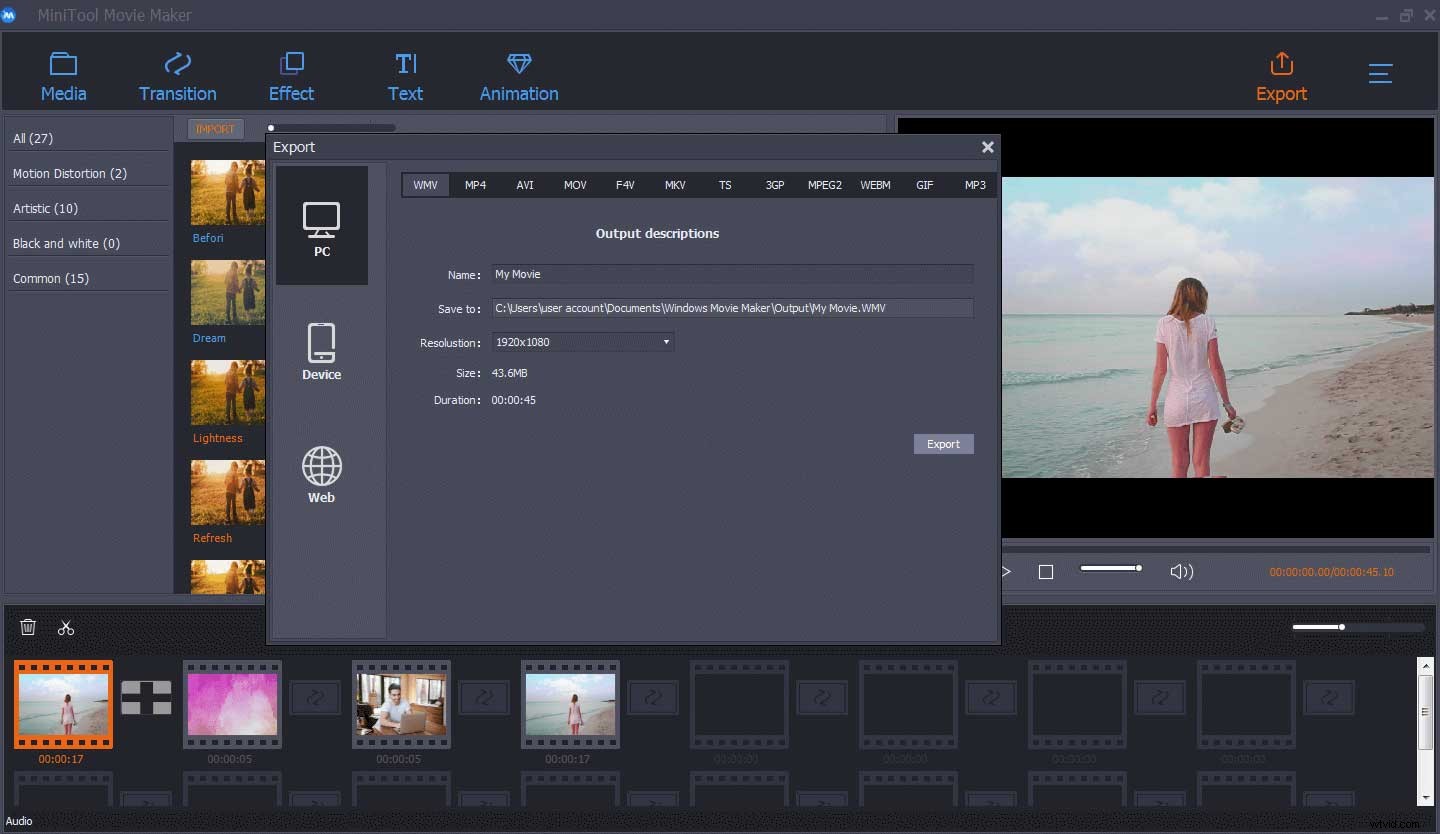Select the Artistic category in the sidebar

tap(46, 208)
